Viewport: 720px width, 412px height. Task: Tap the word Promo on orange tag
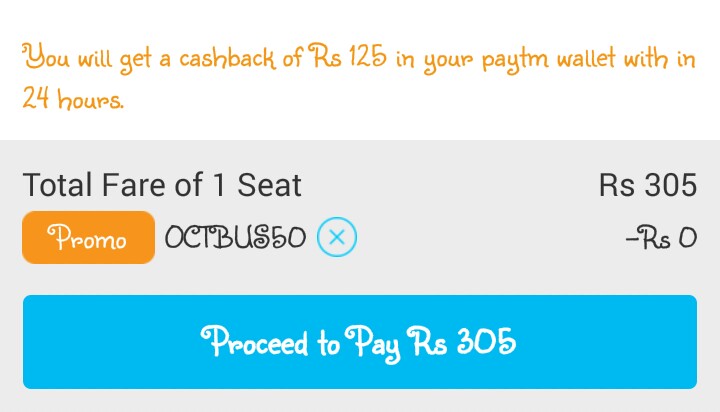pos(89,239)
